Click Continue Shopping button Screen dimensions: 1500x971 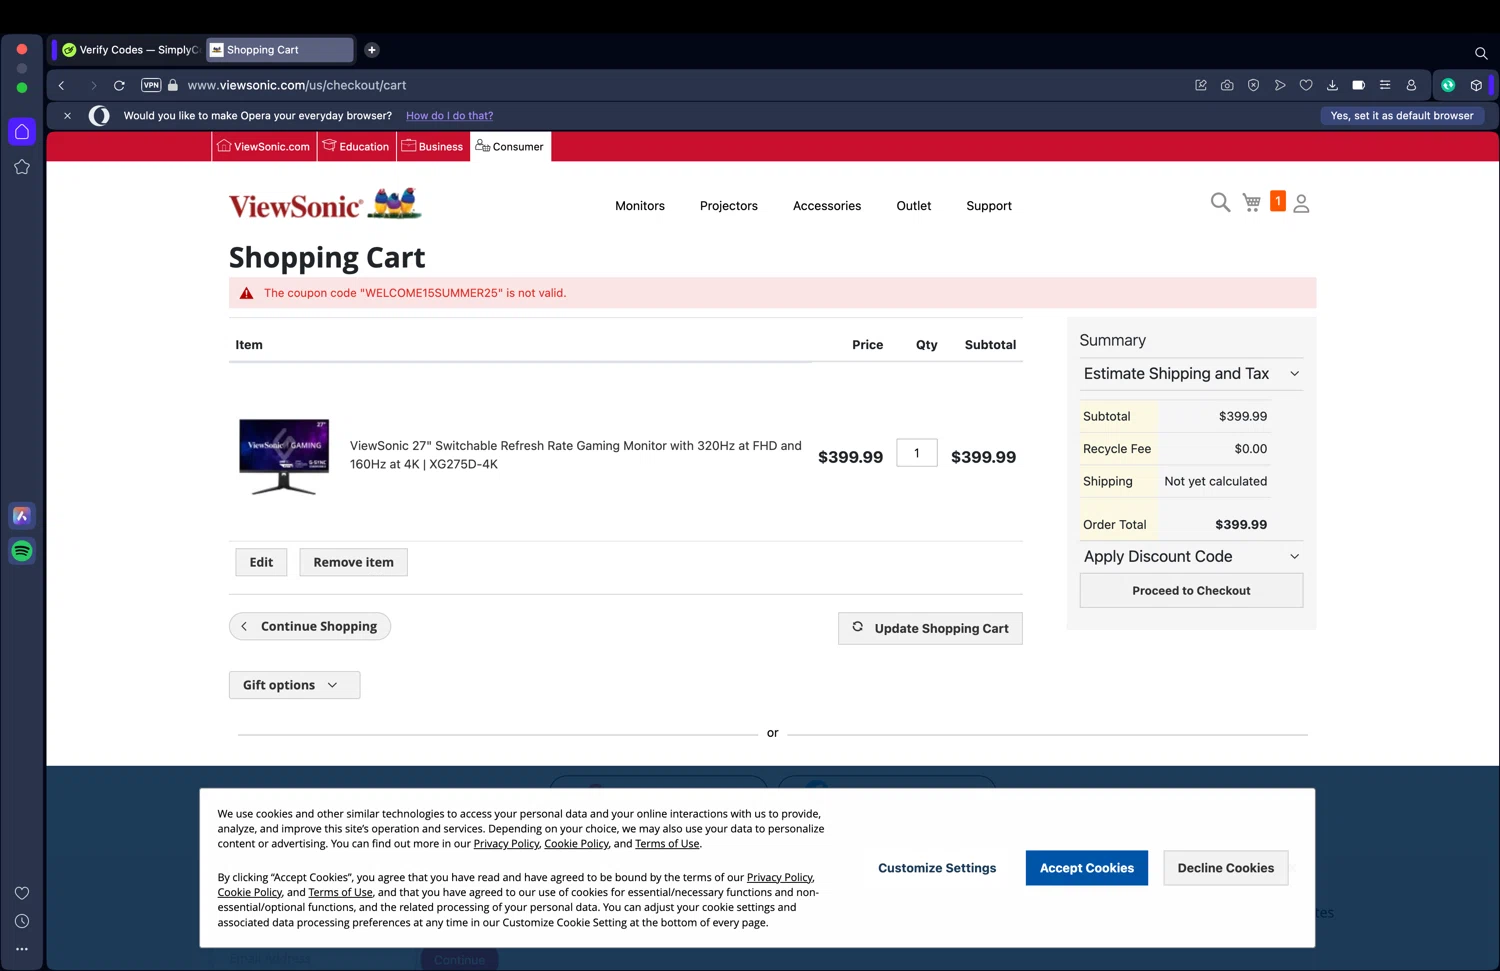point(310,626)
